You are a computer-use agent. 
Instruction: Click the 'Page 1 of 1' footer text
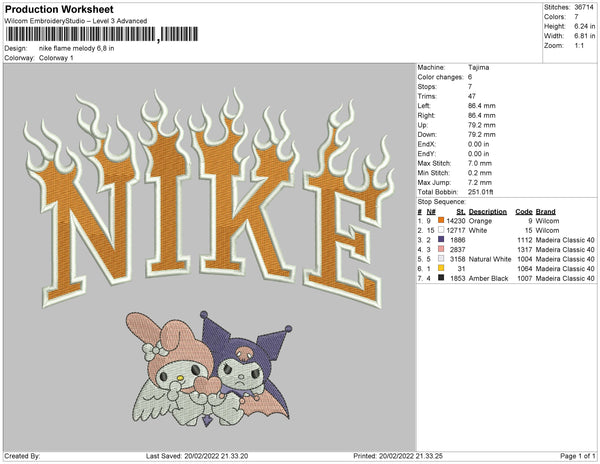[x=577, y=456]
